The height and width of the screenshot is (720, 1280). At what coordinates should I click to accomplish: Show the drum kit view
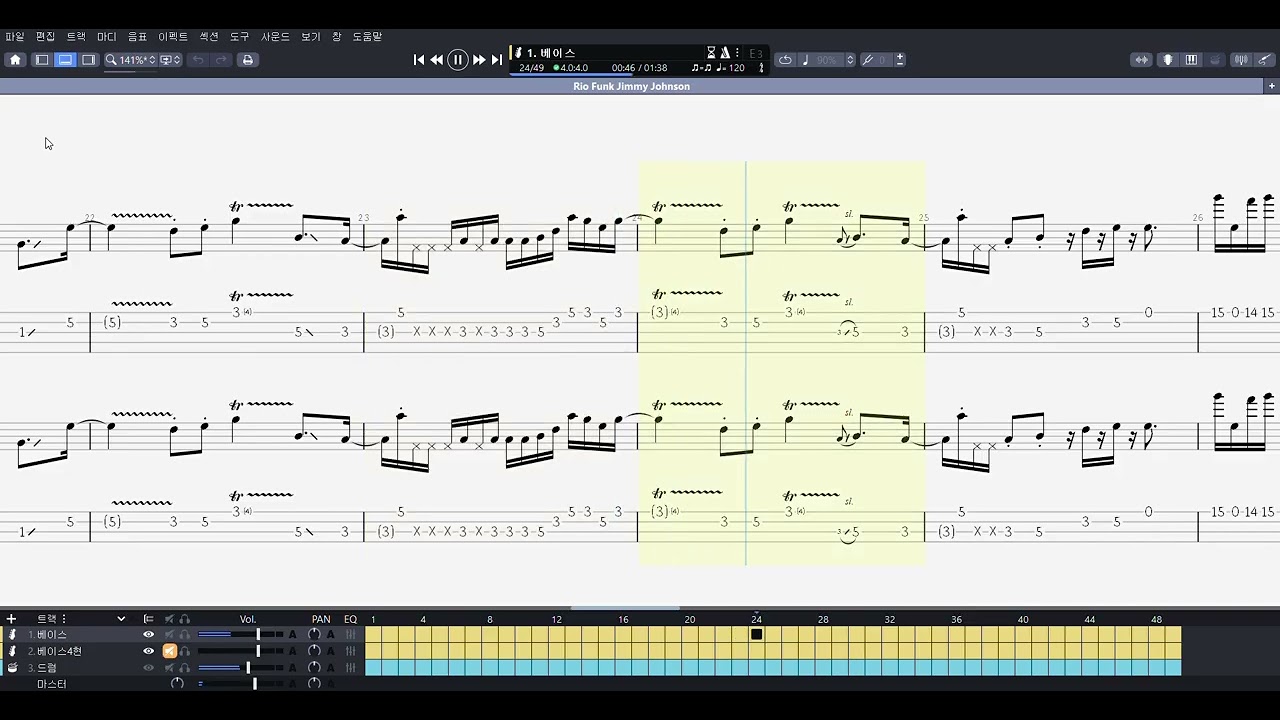pos(1216,60)
